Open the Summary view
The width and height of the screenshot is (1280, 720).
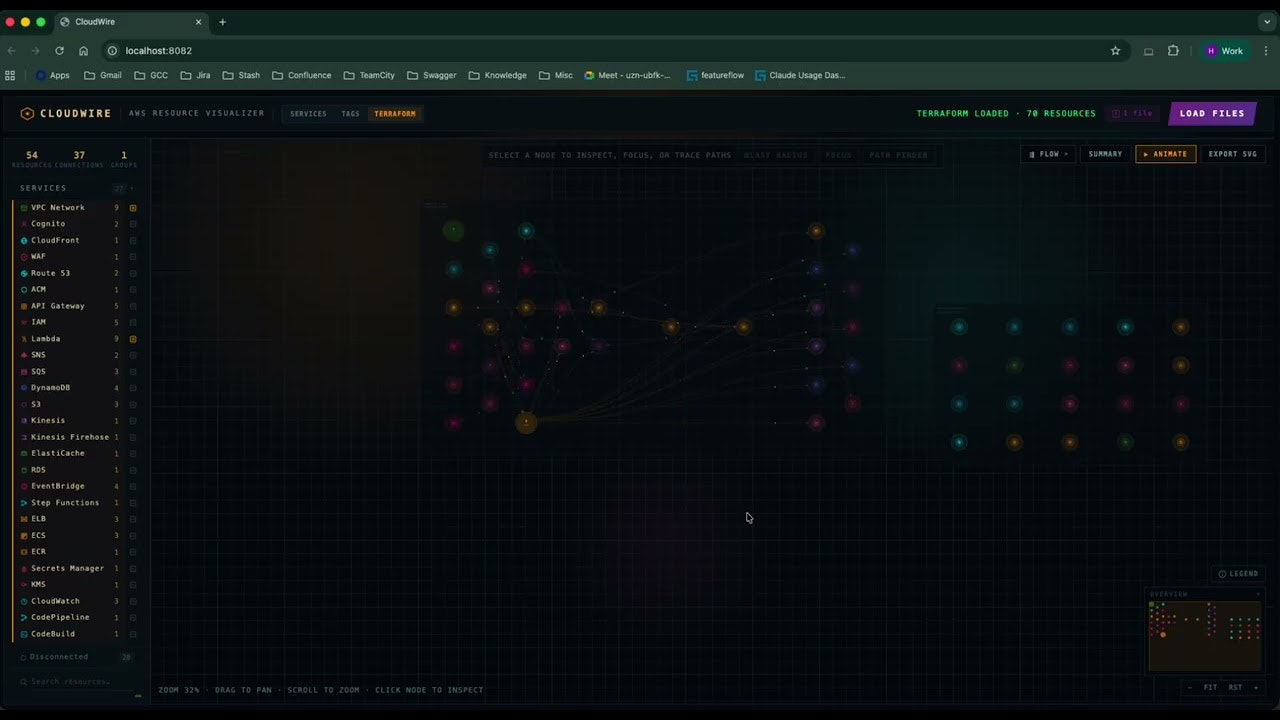[x=1105, y=154]
